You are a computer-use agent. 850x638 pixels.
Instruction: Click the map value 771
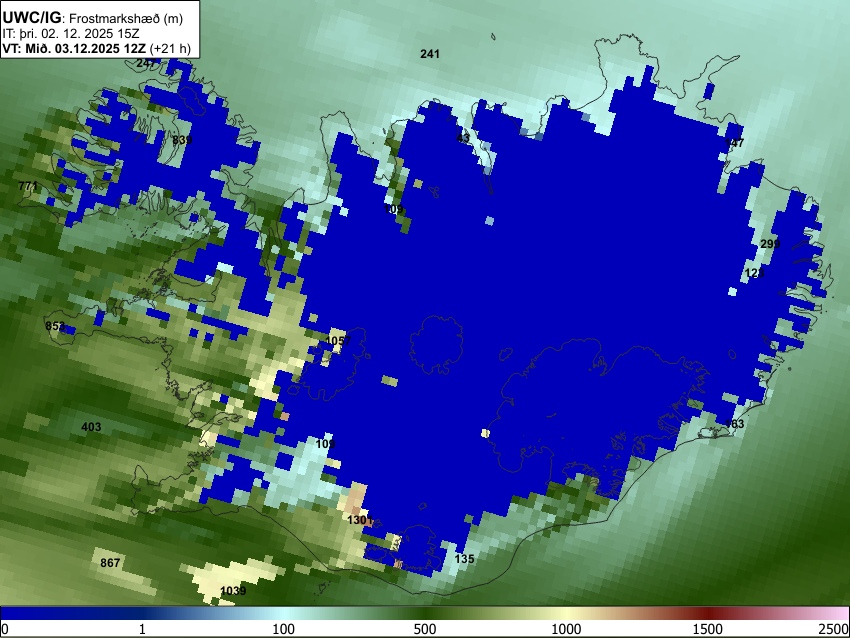pos(28,186)
